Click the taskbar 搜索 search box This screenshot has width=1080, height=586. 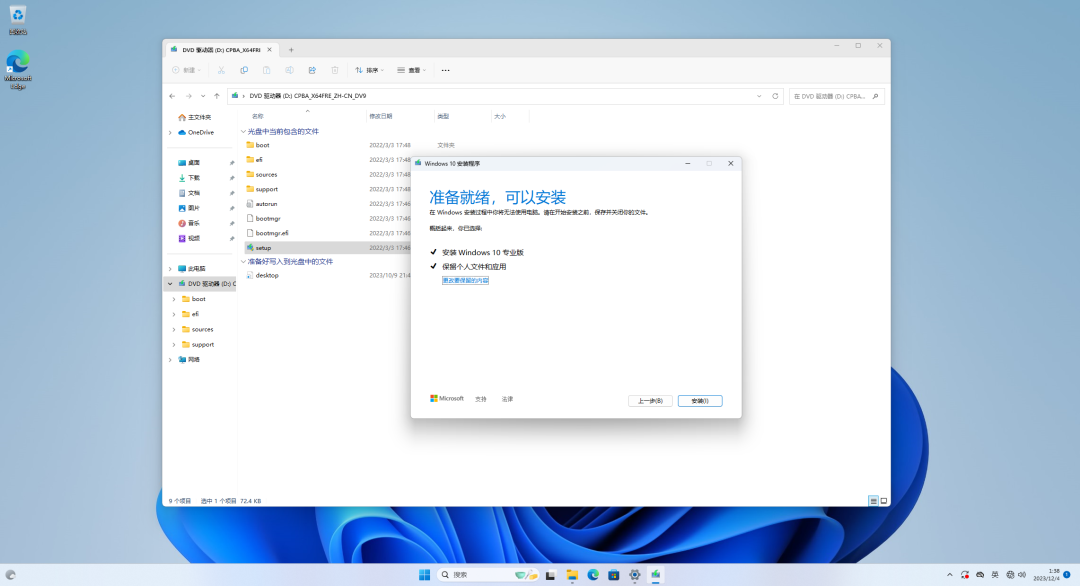(x=488, y=575)
